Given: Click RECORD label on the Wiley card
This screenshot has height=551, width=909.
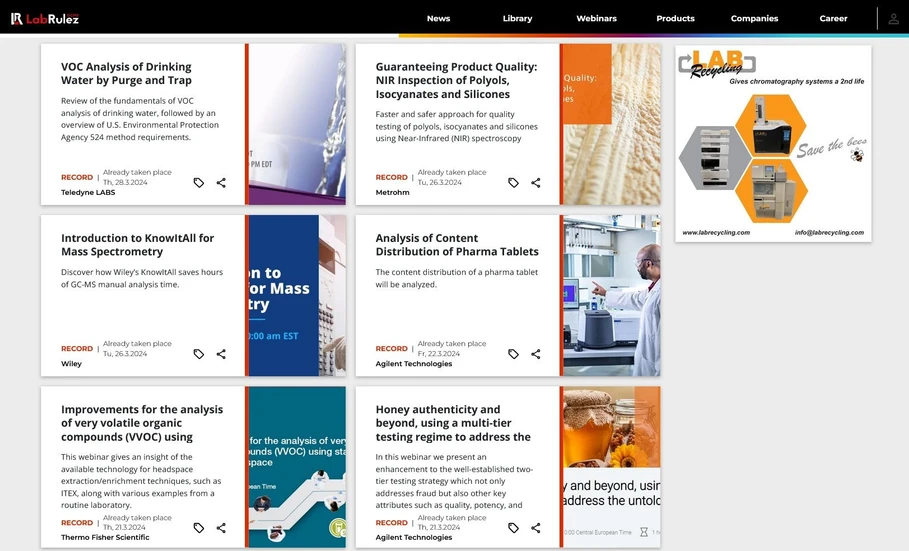Looking at the screenshot, I should point(77,349).
